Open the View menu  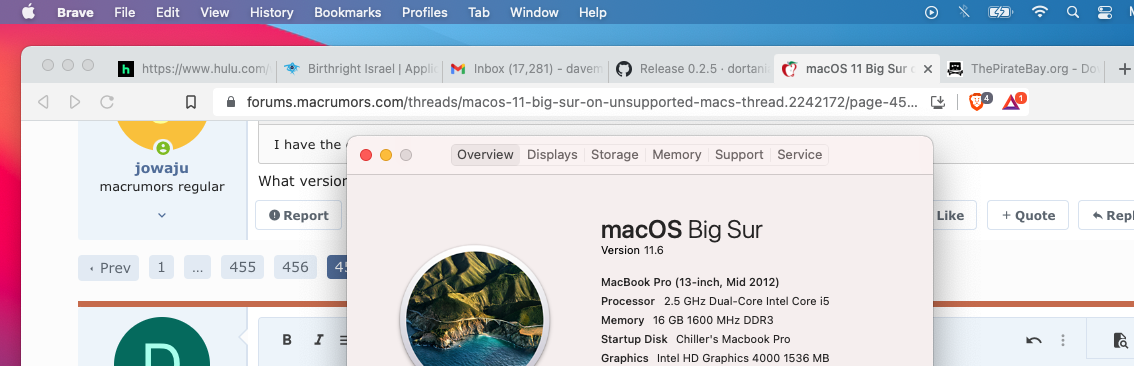pos(214,12)
